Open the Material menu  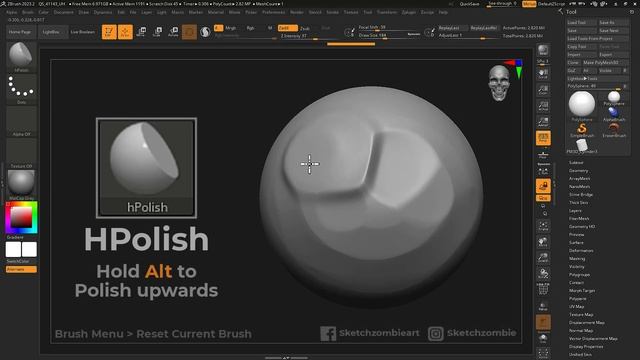click(x=216, y=12)
